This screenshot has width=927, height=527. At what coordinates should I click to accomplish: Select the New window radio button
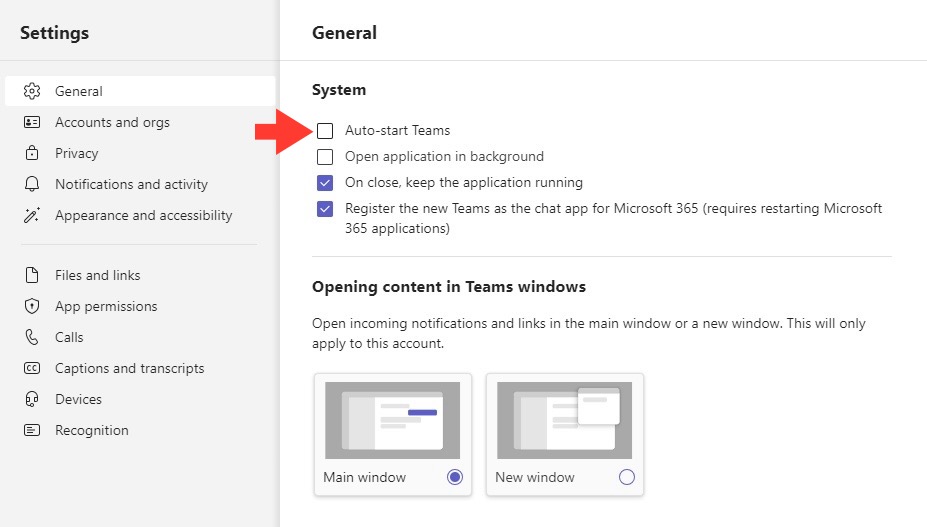point(627,477)
